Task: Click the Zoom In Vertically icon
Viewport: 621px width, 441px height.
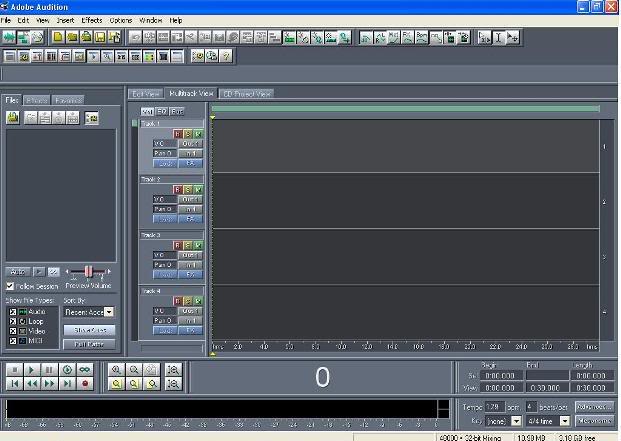Action: 173,370
